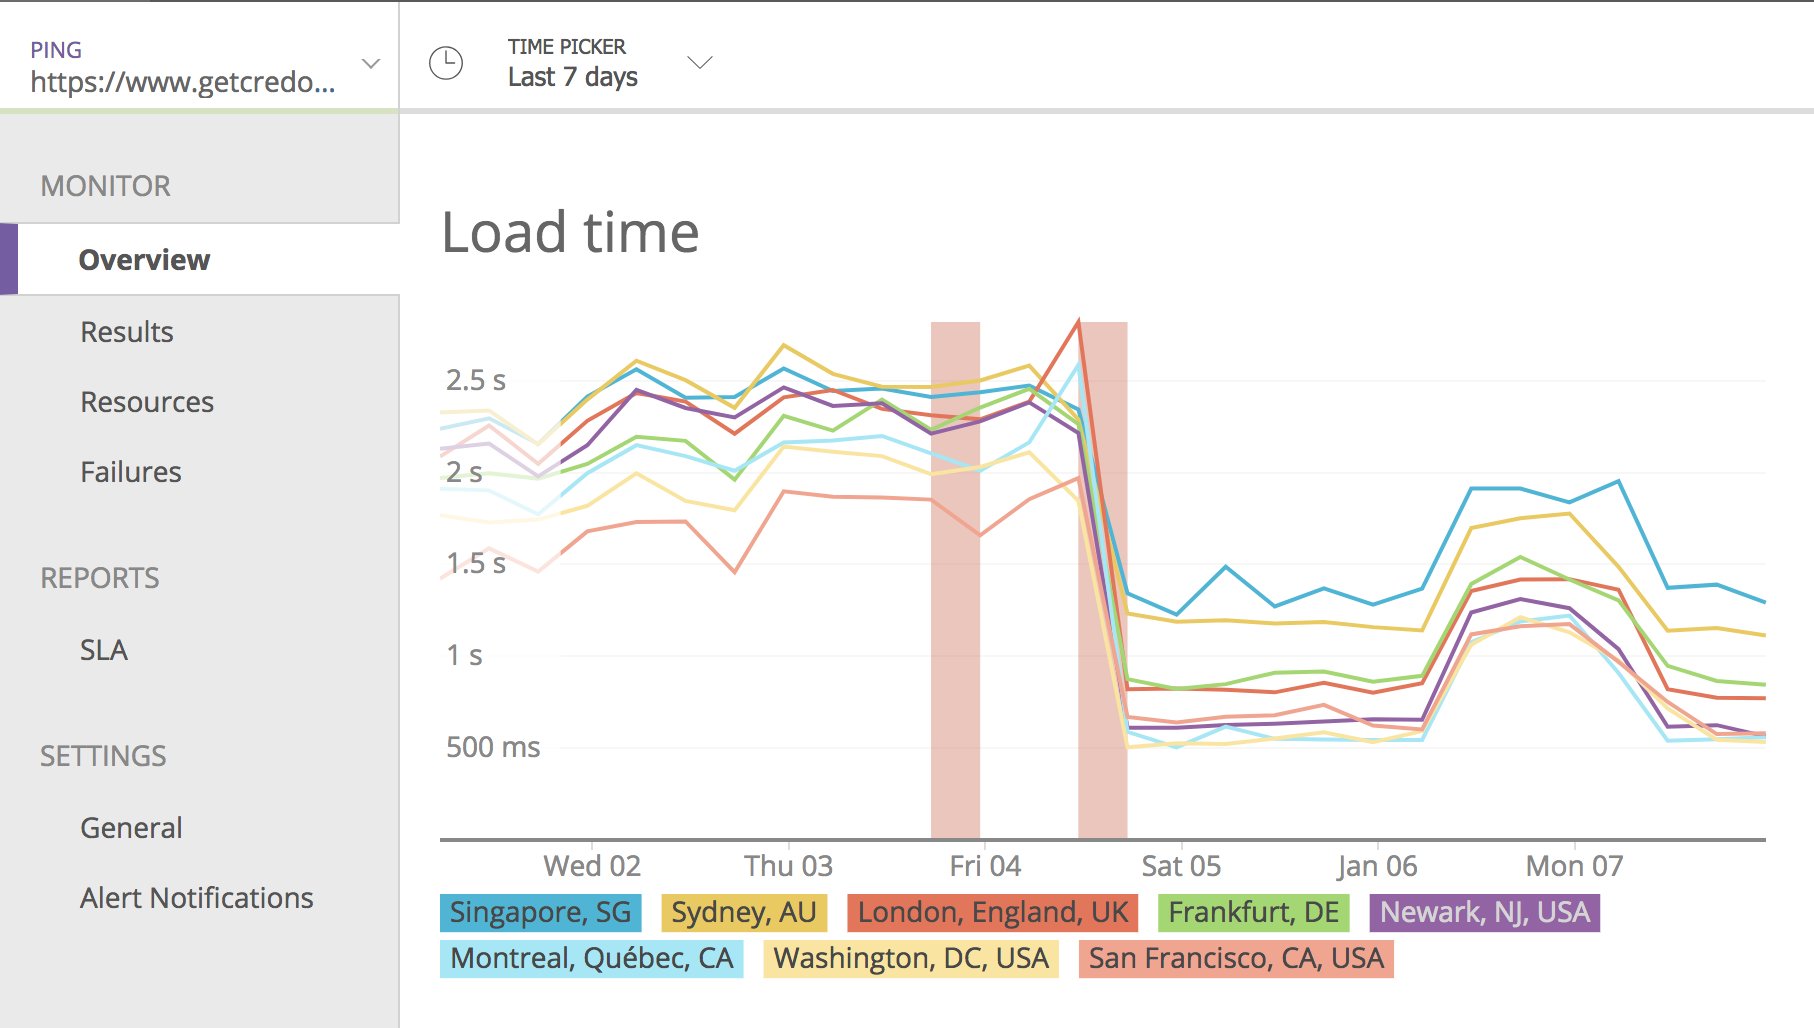View the Failures list
1814x1028 pixels.
(130, 471)
